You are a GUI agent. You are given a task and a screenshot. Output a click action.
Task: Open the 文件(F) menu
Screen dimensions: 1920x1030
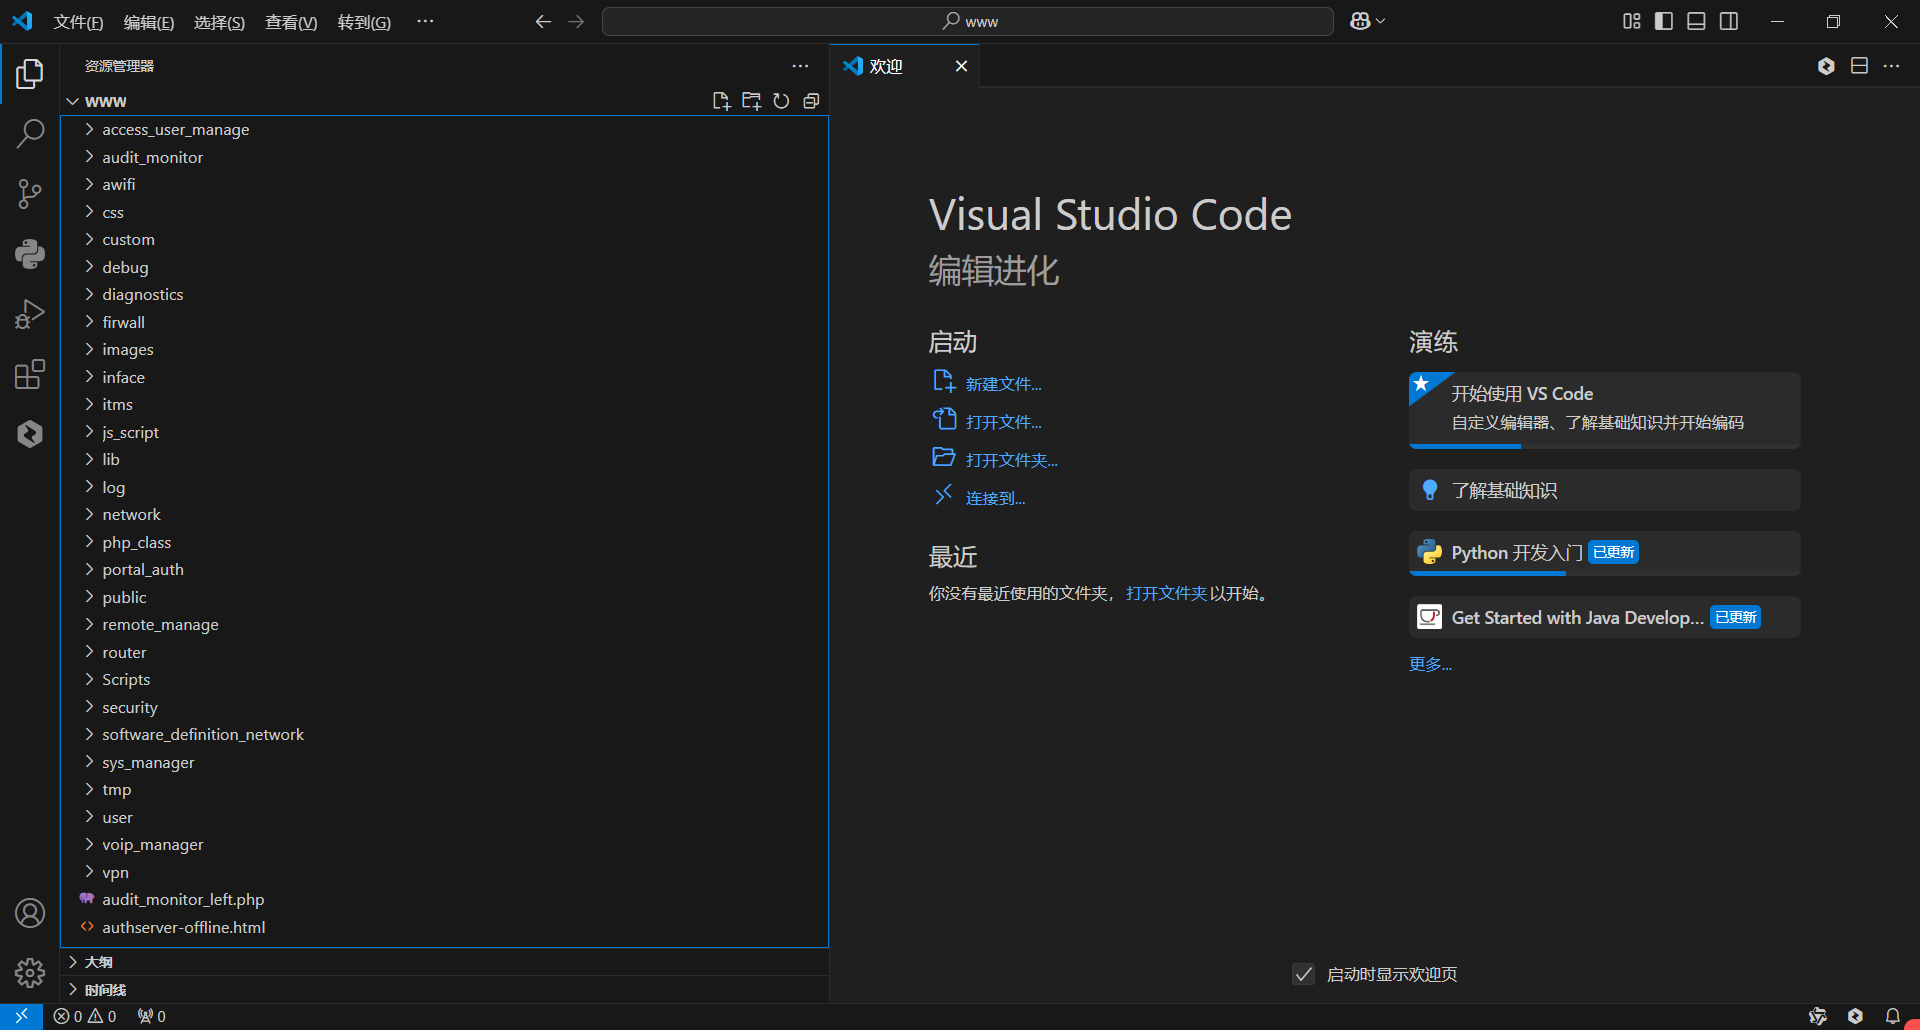tap(78, 22)
